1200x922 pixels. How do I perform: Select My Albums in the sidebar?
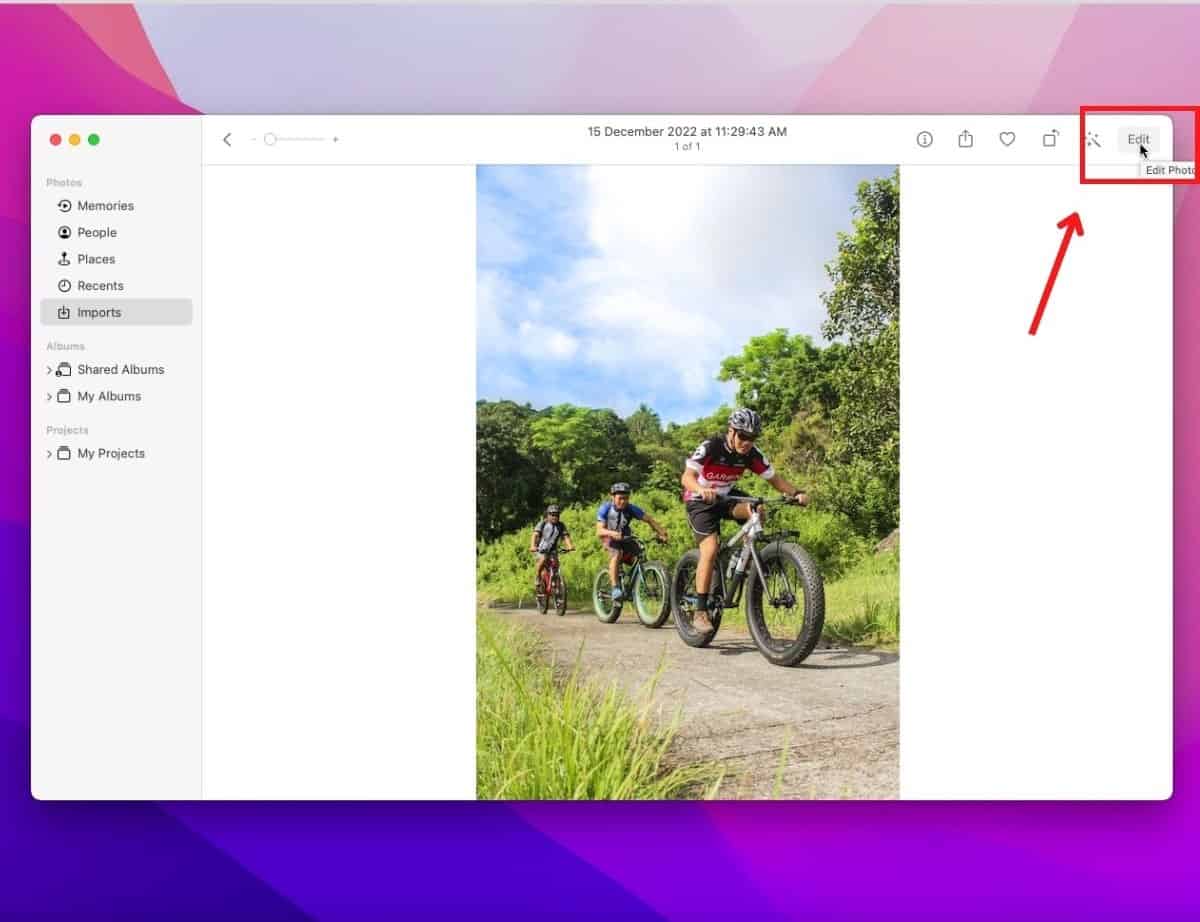[109, 396]
